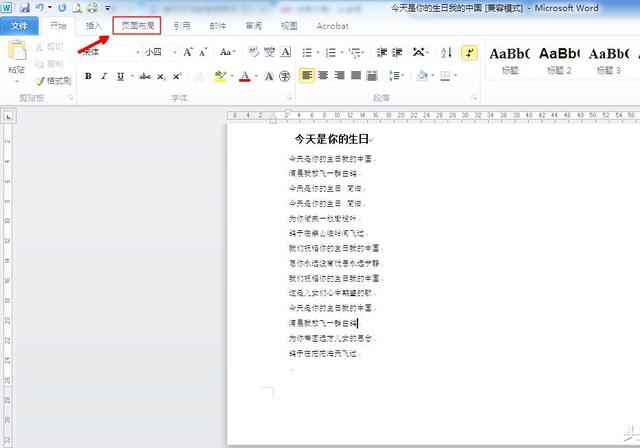640x448 pixels.
Task: Click the 复制 (Copy) button
Action: (49, 64)
